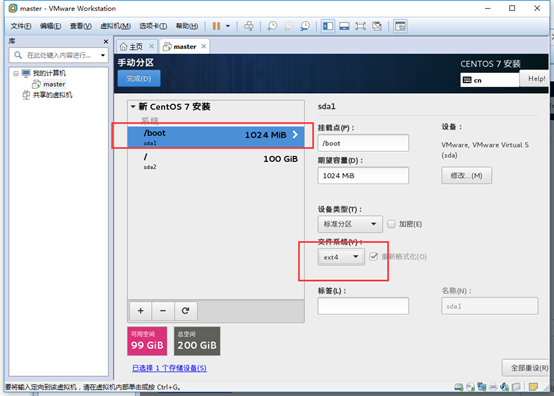The width and height of the screenshot is (554, 396).
Task: Toggle the 加密(E) encryption checkbox
Action: tap(391, 224)
